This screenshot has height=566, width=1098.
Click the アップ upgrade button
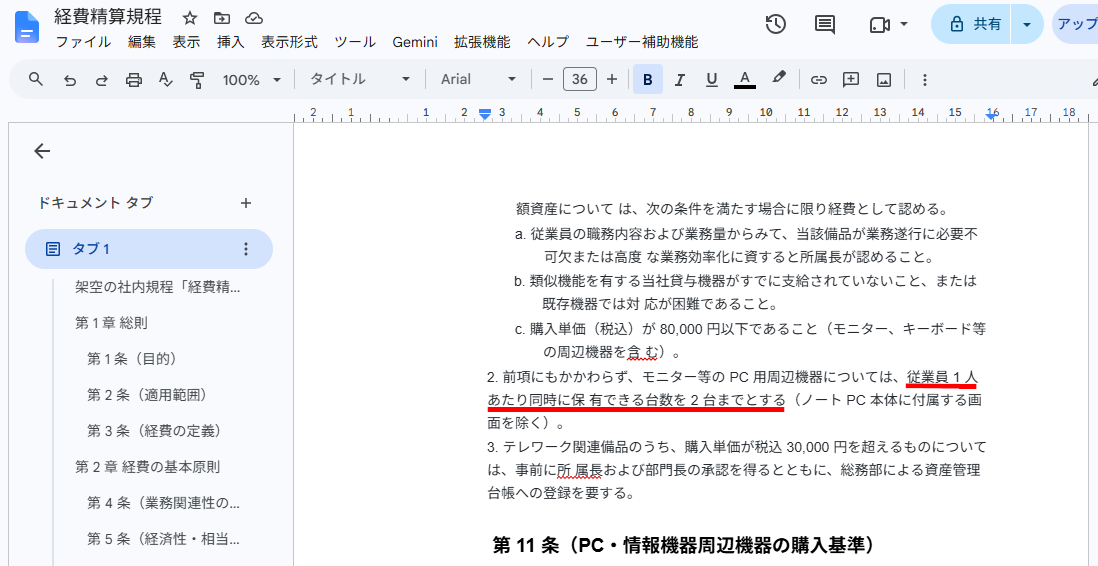click(x=1076, y=25)
